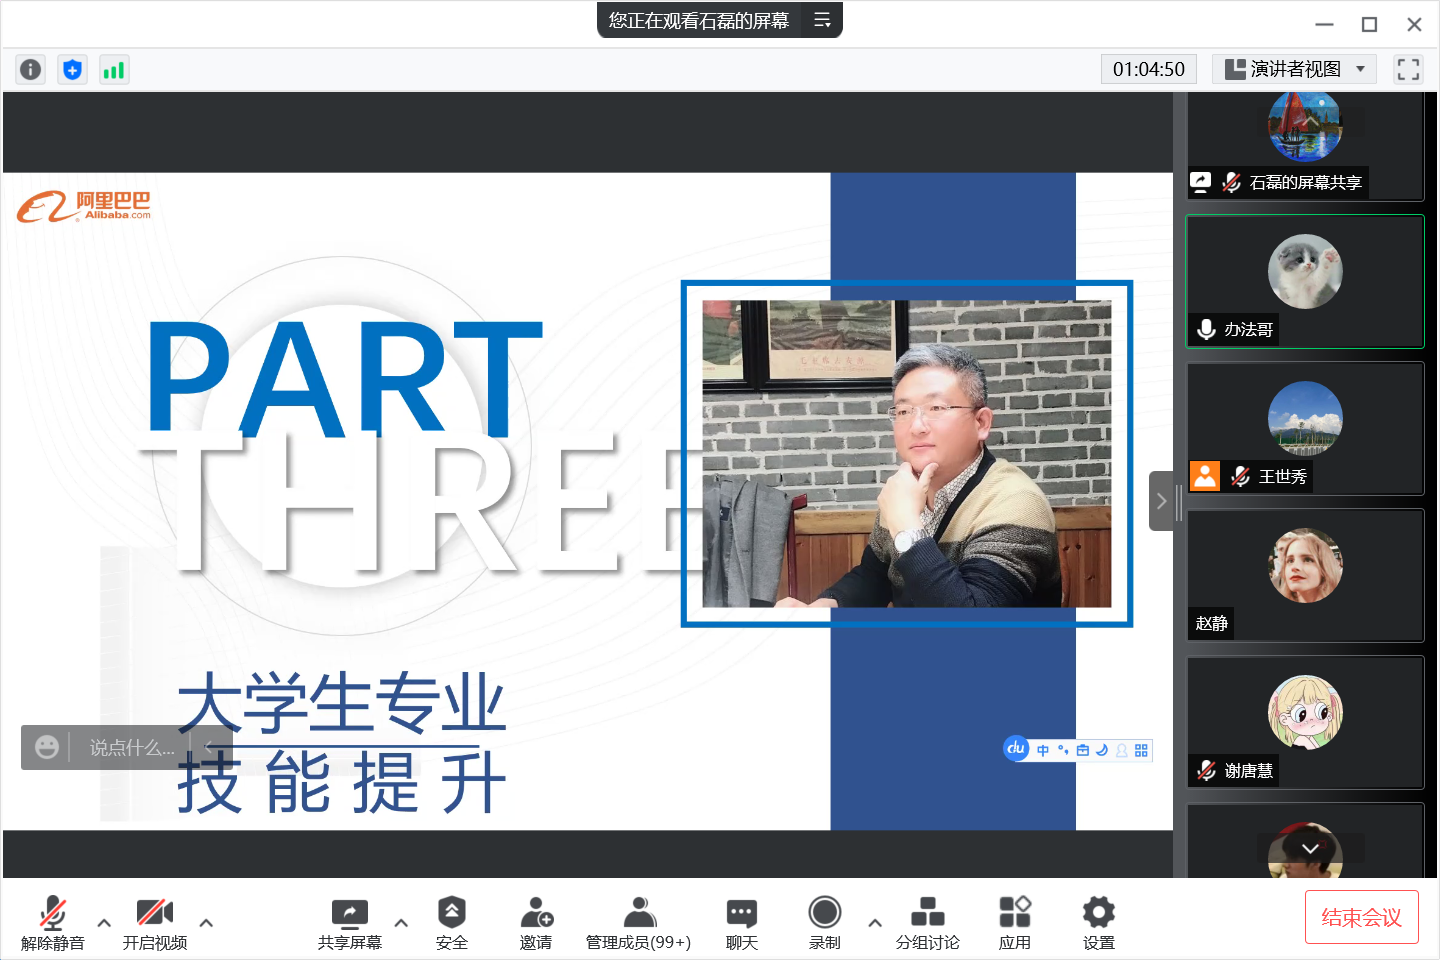This screenshot has width=1440, height=960.
Task: Click the red 结束会议 button
Action: point(1361,917)
